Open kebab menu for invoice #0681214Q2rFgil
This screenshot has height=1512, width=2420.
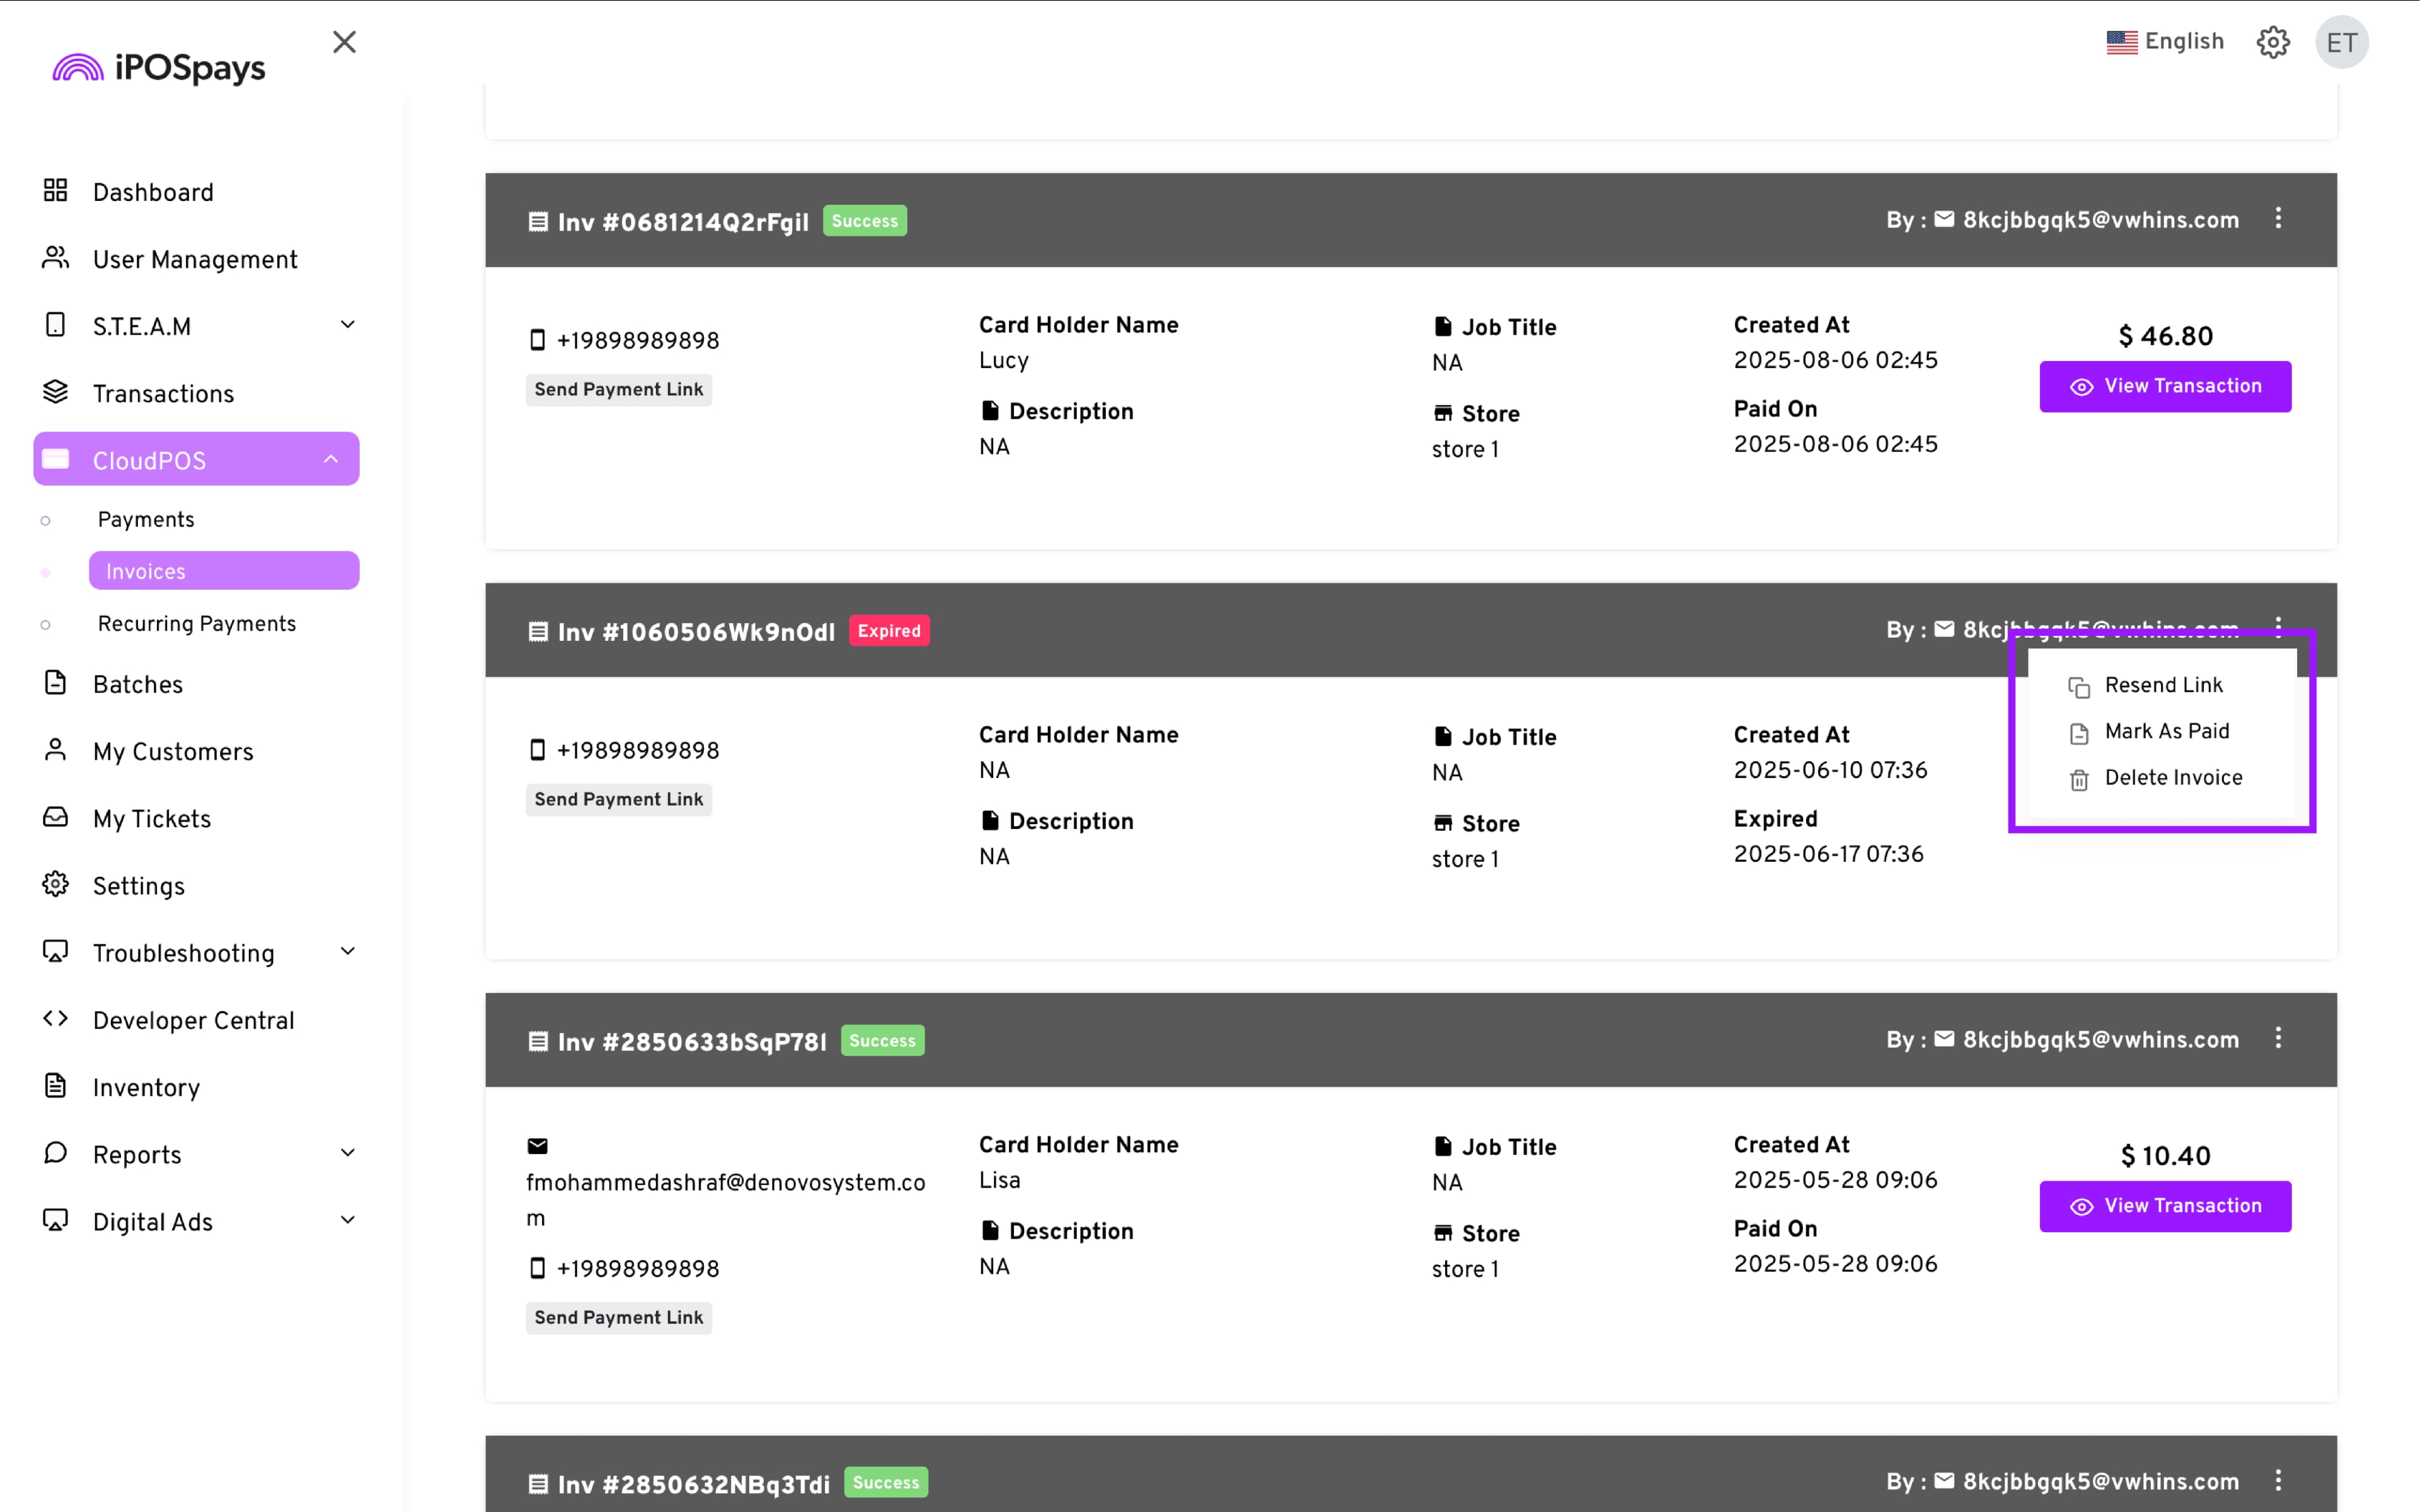pyautogui.click(x=2278, y=218)
